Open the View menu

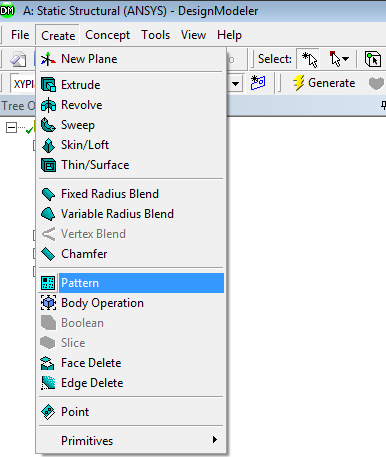pyautogui.click(x=193, y=35)
